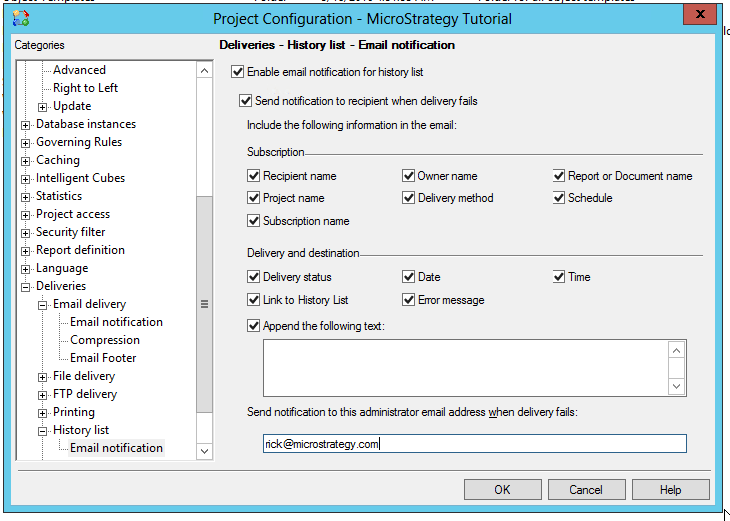Open Help for this dialog
Screen dimensions: 730x521
click(x=670, y=489)
